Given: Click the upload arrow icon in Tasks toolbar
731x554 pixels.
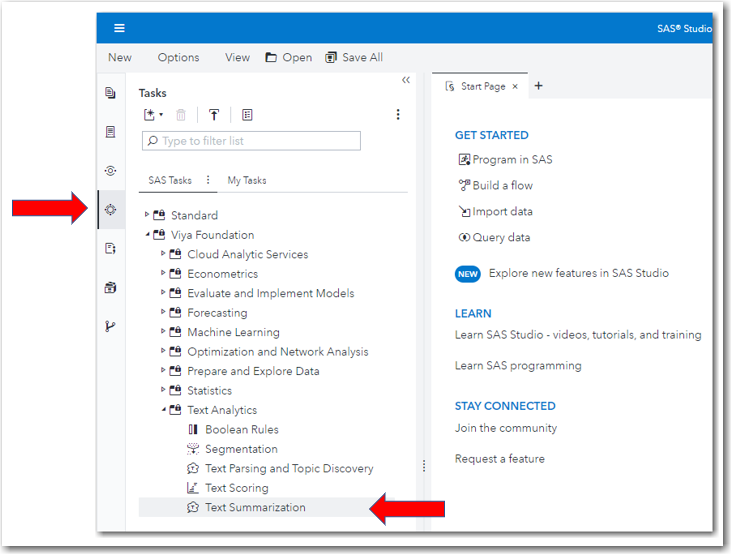Looking at the screenshot, I should tap(214, 115).
